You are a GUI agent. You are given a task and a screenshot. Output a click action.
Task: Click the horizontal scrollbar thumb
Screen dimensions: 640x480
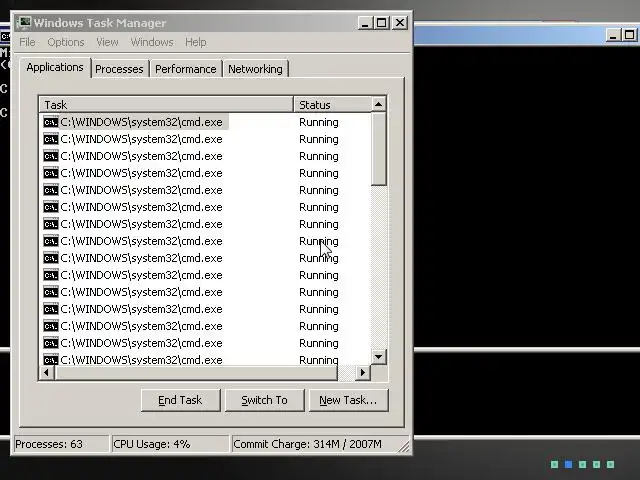click(x=196, y=372)
